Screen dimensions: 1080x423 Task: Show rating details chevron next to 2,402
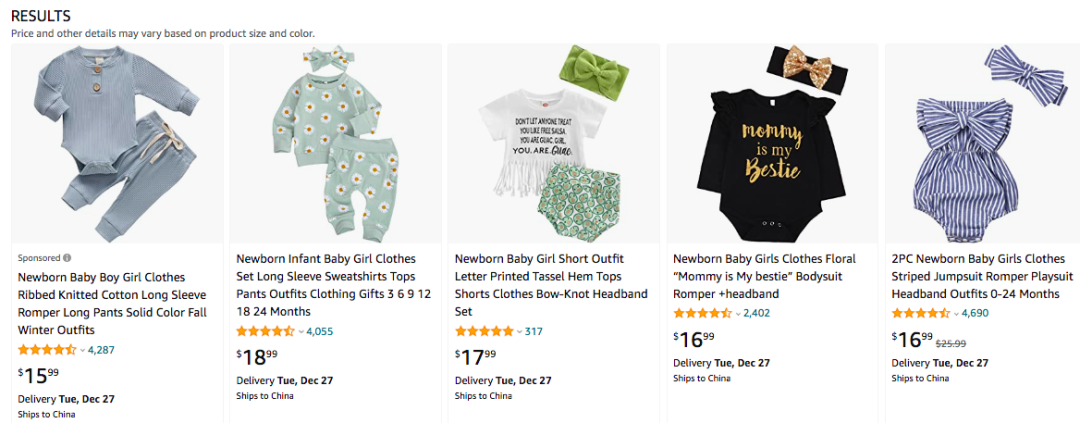(x=738, y=314)
